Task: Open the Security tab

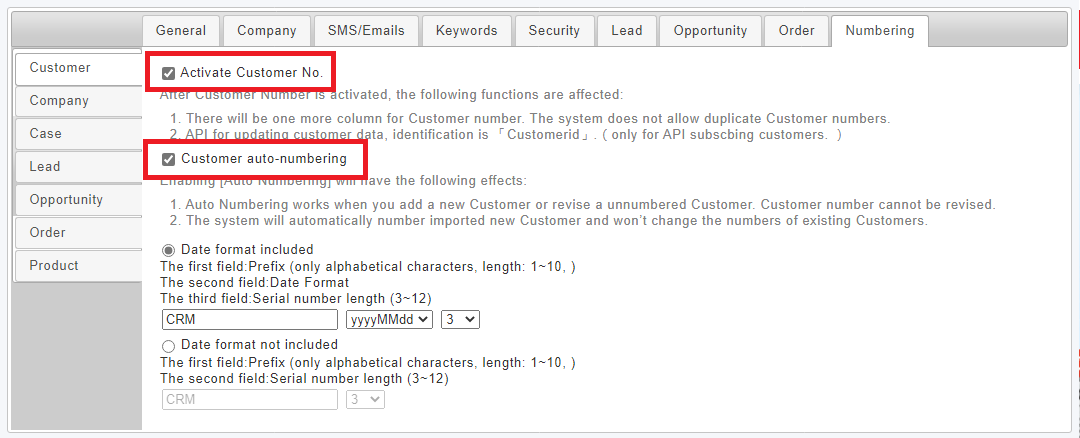Action: coord(554,31)
